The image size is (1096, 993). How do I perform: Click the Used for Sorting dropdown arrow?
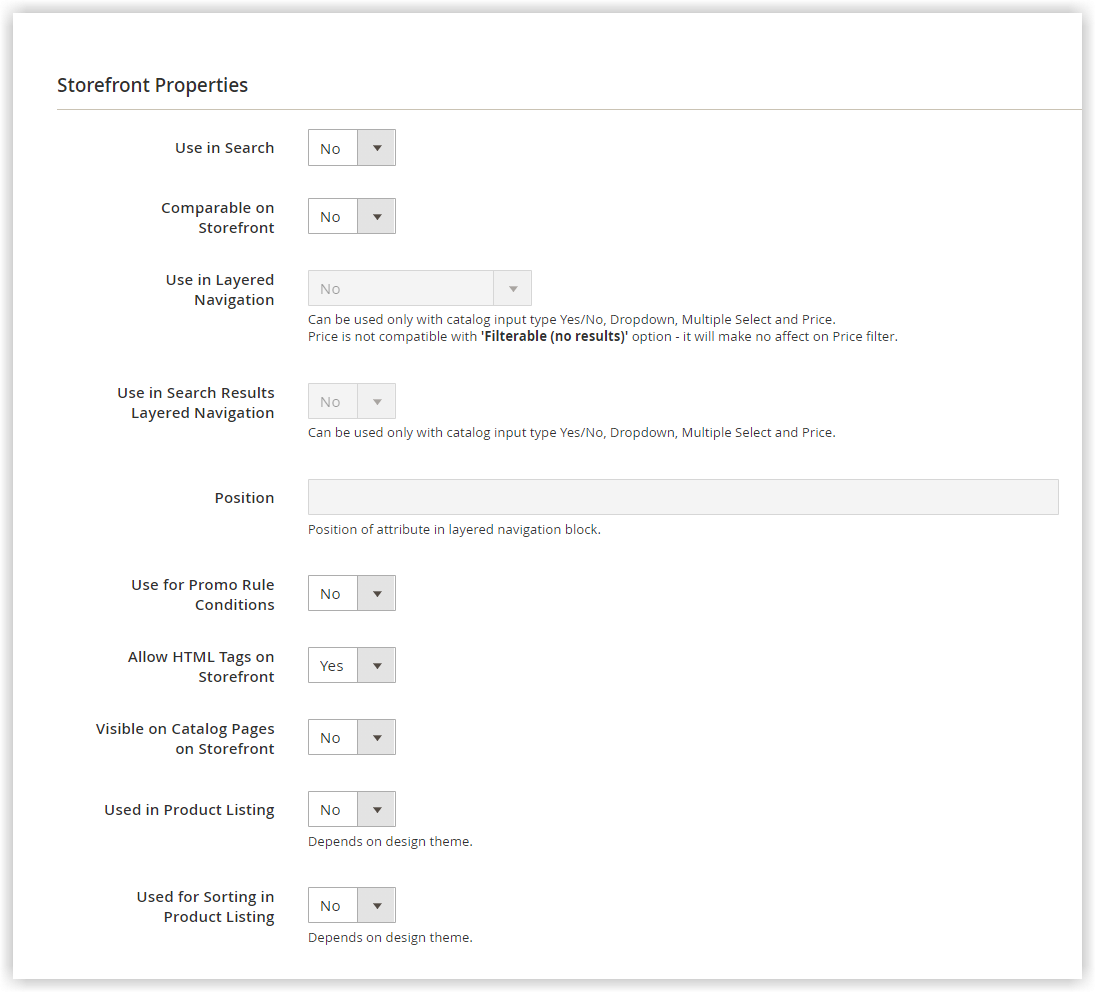376,905
